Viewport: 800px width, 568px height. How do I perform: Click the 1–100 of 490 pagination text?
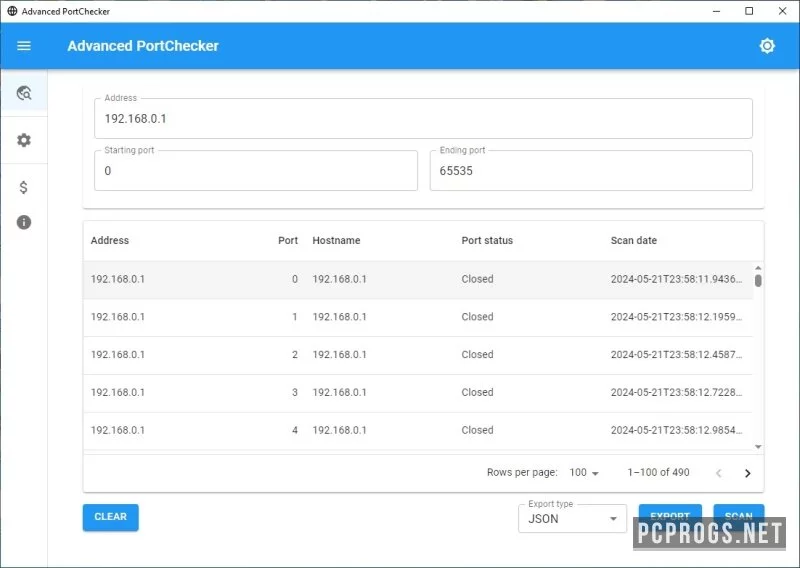click(x=658, y=473)
